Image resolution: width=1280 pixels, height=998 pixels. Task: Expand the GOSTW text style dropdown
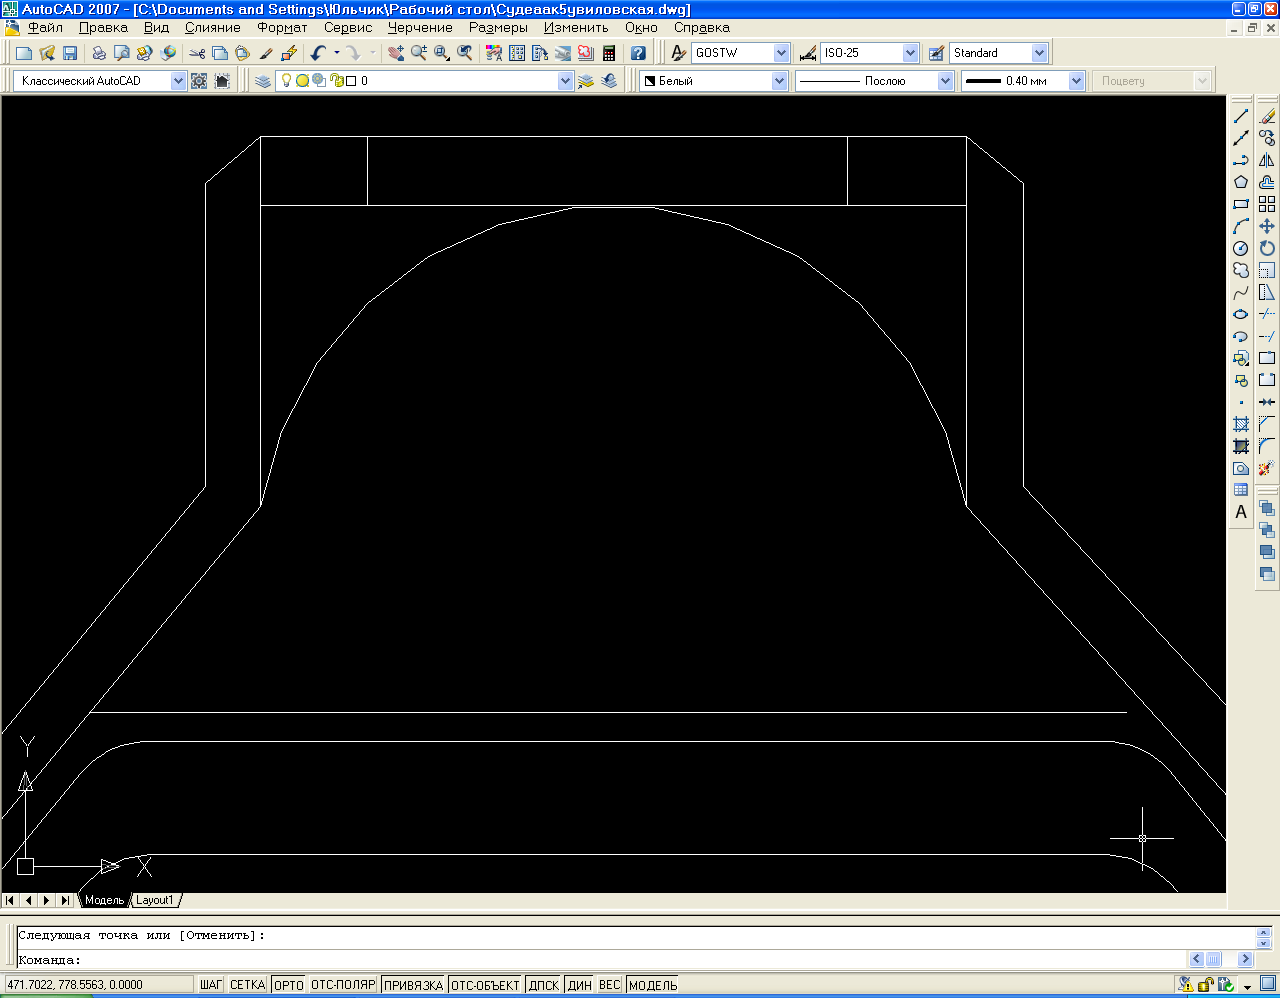(781, 53)
